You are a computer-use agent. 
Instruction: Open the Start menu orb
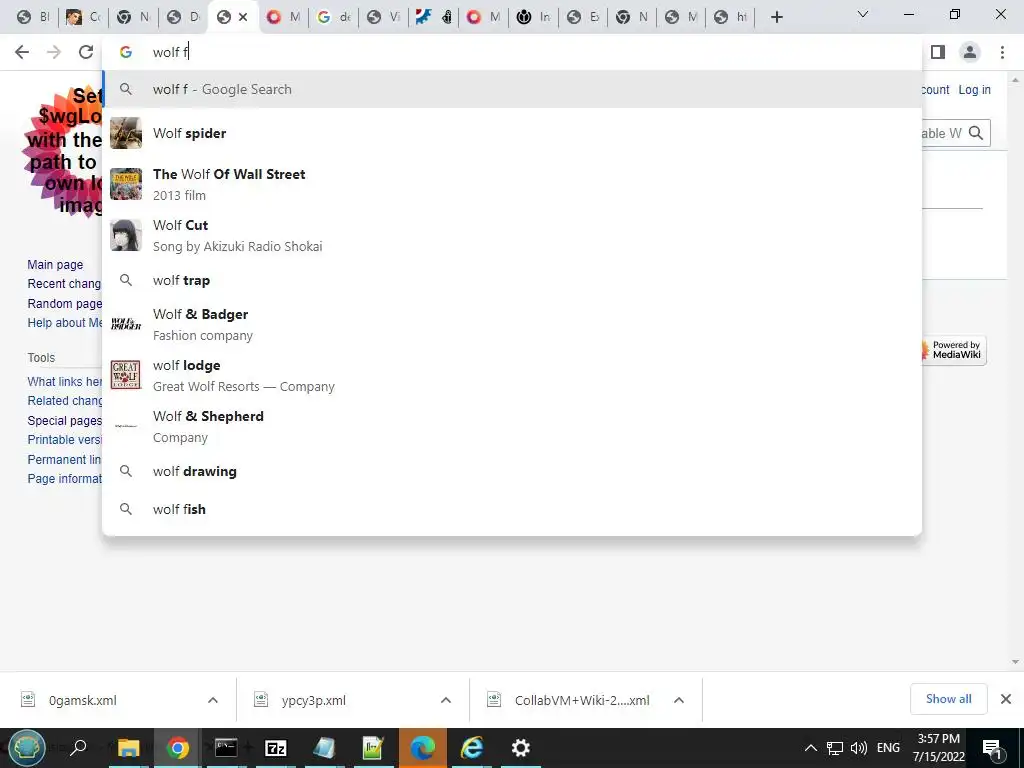27,748
